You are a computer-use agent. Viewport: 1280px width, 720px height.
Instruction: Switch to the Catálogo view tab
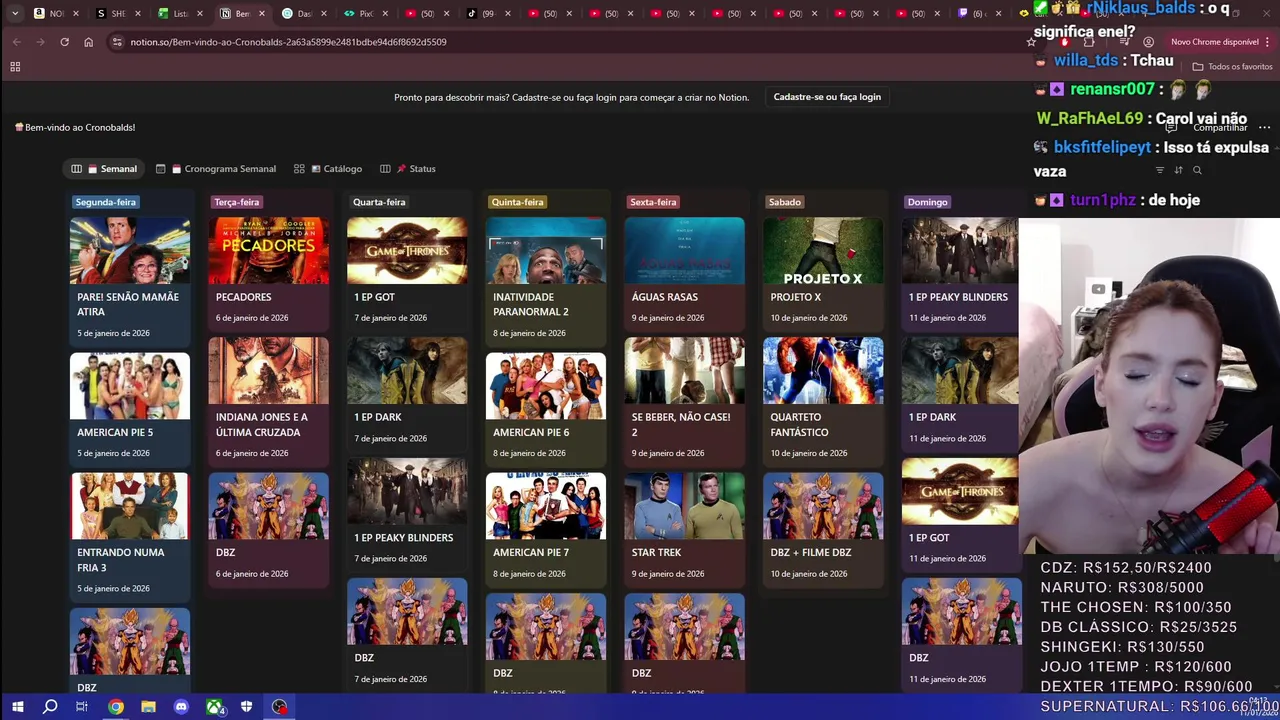pyautogui.click(x=328, y=169)
